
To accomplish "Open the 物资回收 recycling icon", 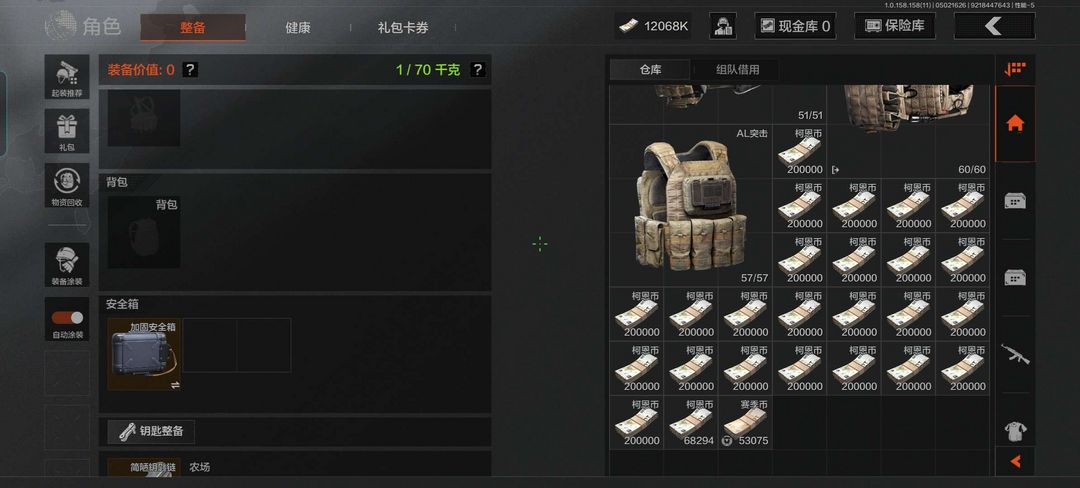I will tap(67, 185).
